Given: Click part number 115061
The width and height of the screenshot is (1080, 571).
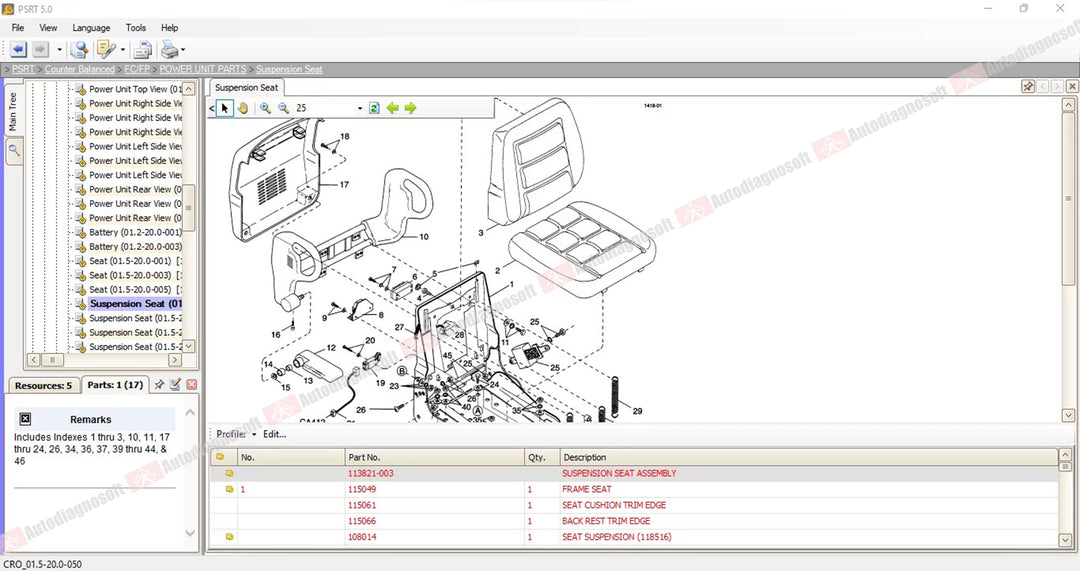Looking at the screenshot, I should click(362, 505).
